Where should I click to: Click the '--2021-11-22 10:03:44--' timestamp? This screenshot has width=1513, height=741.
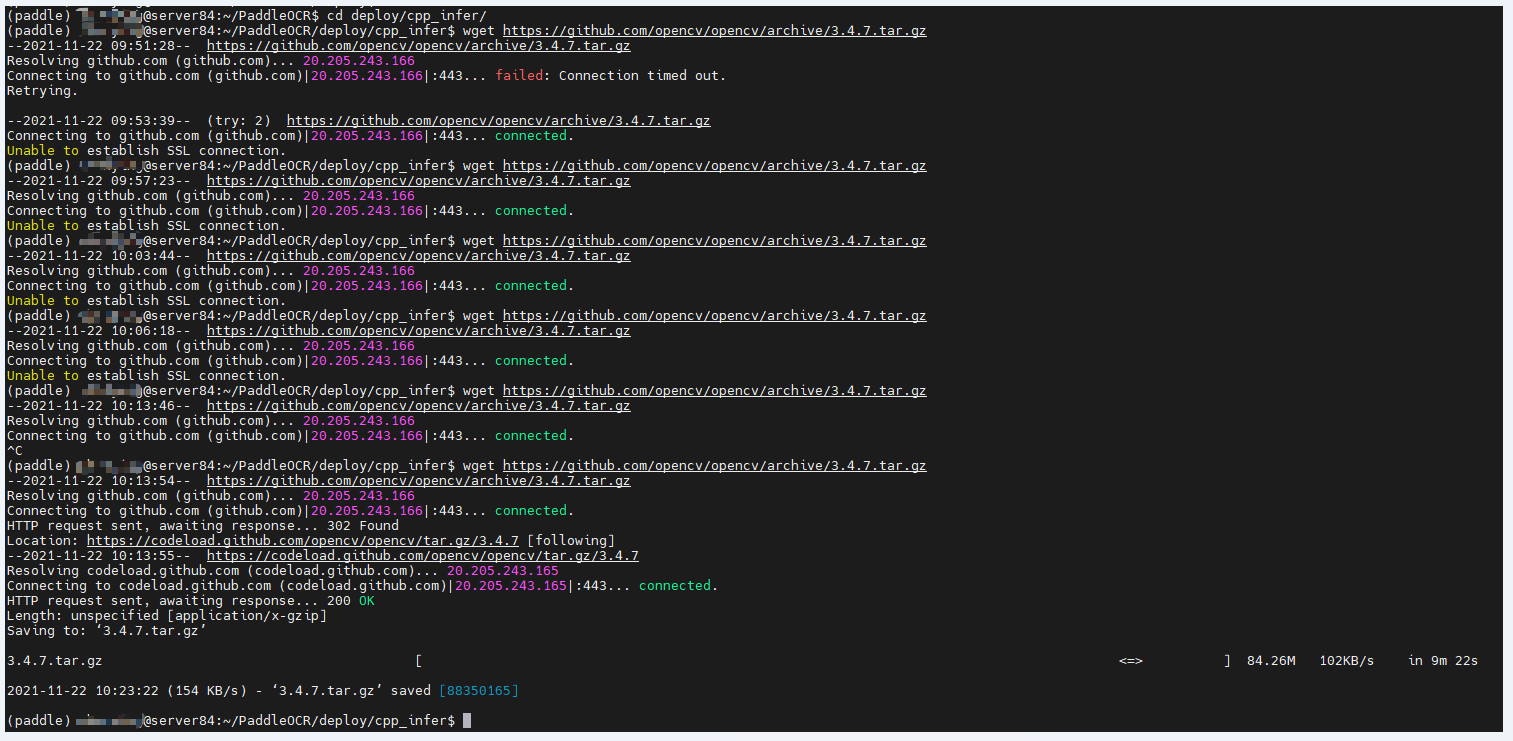[98, 256]
